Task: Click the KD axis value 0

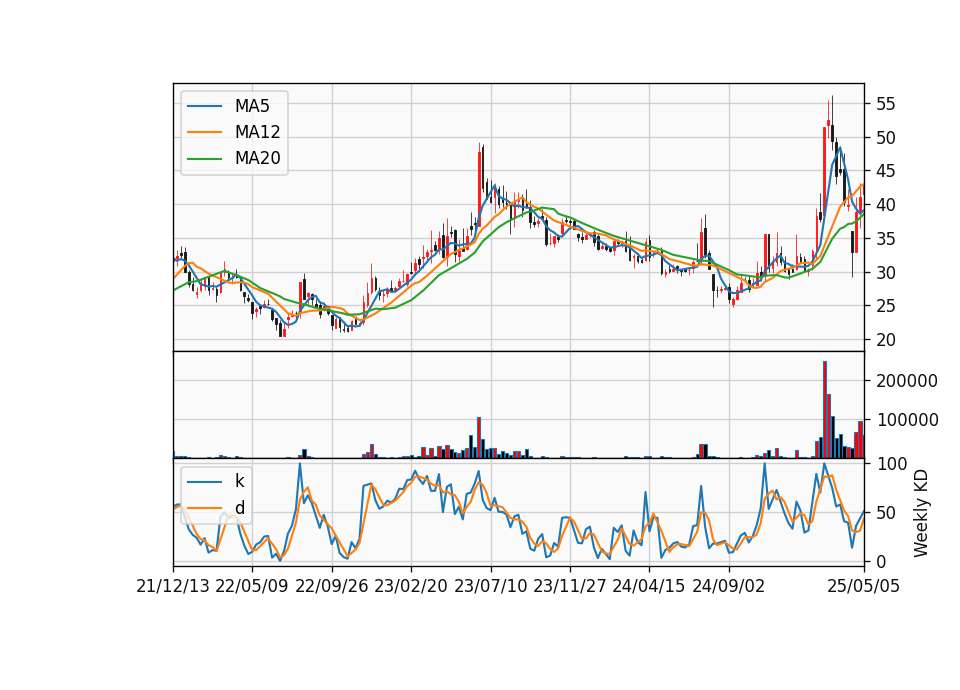Action: tap(880, 561)
